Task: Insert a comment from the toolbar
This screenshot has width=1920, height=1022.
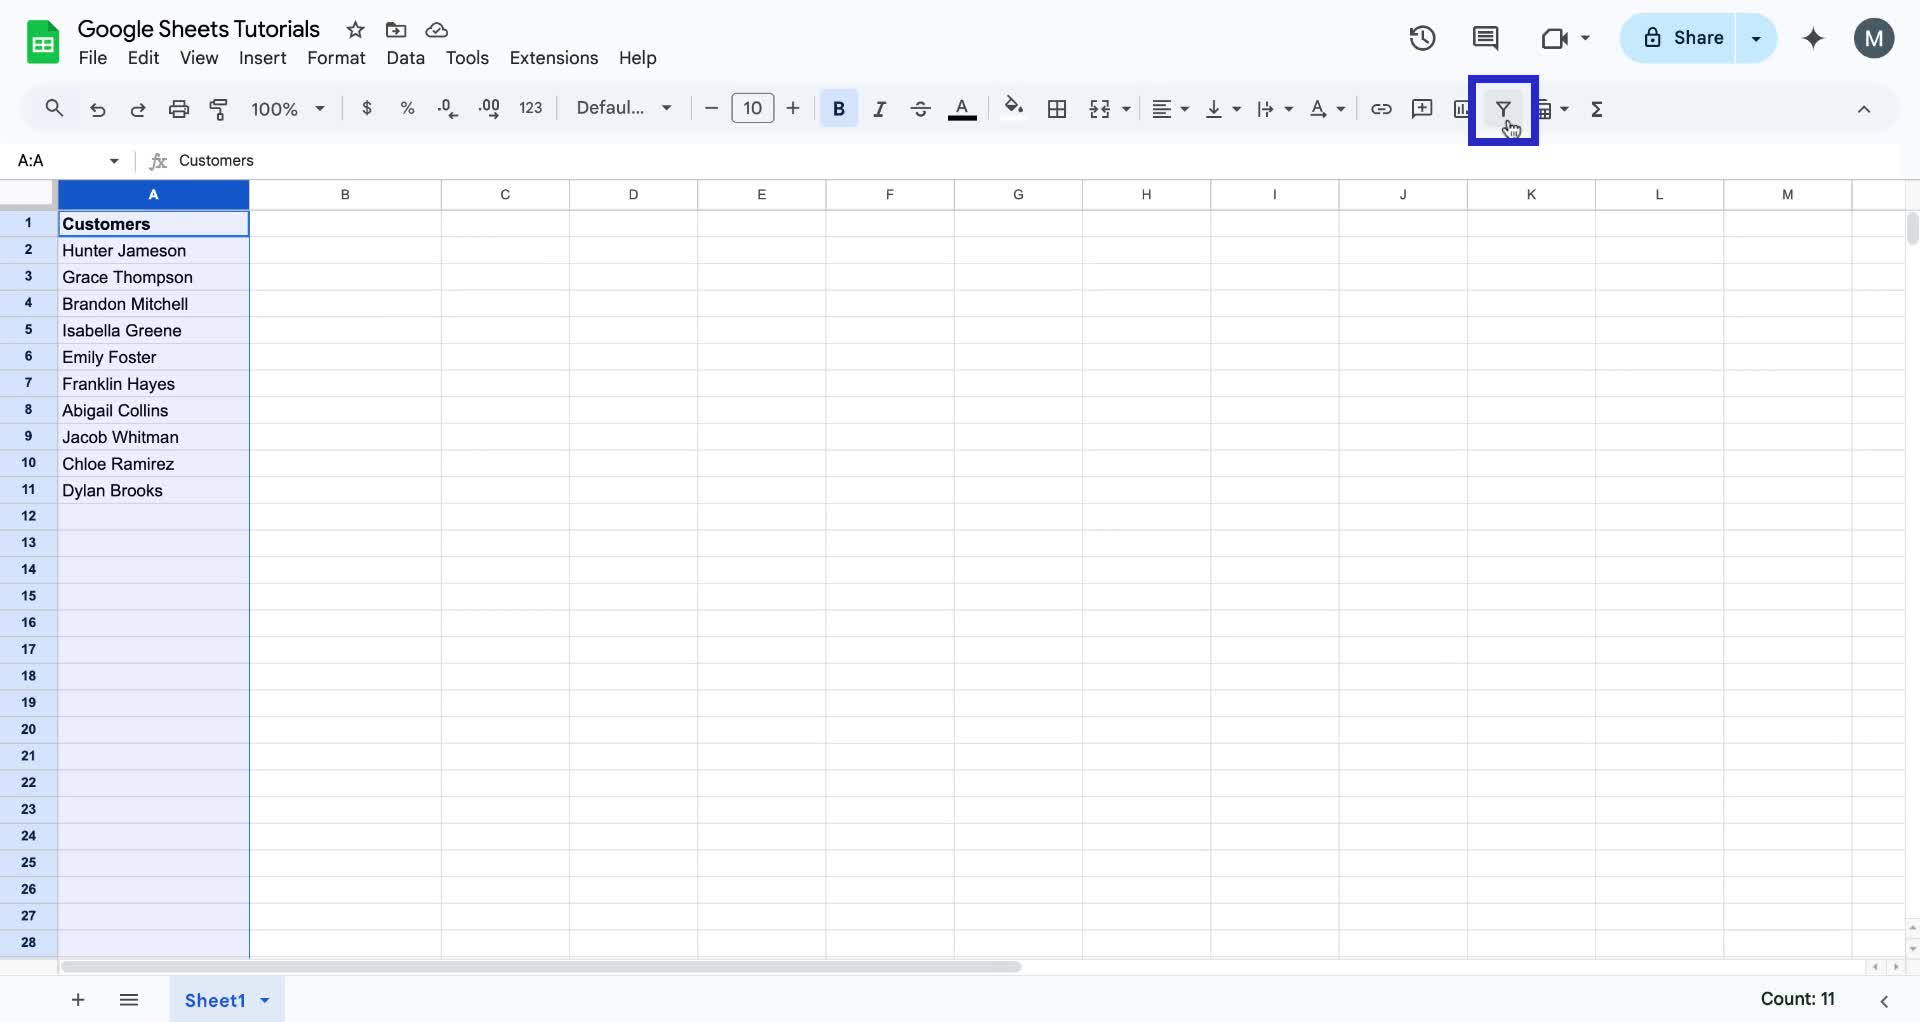Action: click(1421, 109)
